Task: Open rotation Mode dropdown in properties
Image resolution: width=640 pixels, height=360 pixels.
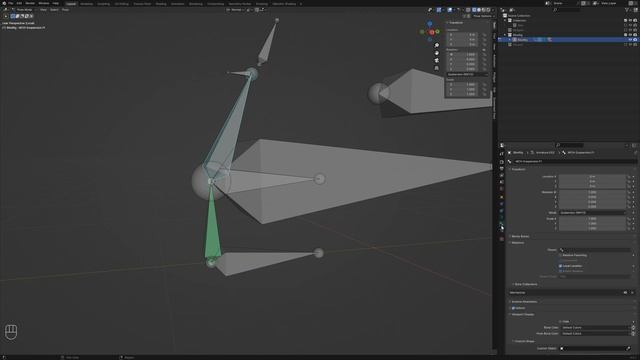Action: click(592, 213)
